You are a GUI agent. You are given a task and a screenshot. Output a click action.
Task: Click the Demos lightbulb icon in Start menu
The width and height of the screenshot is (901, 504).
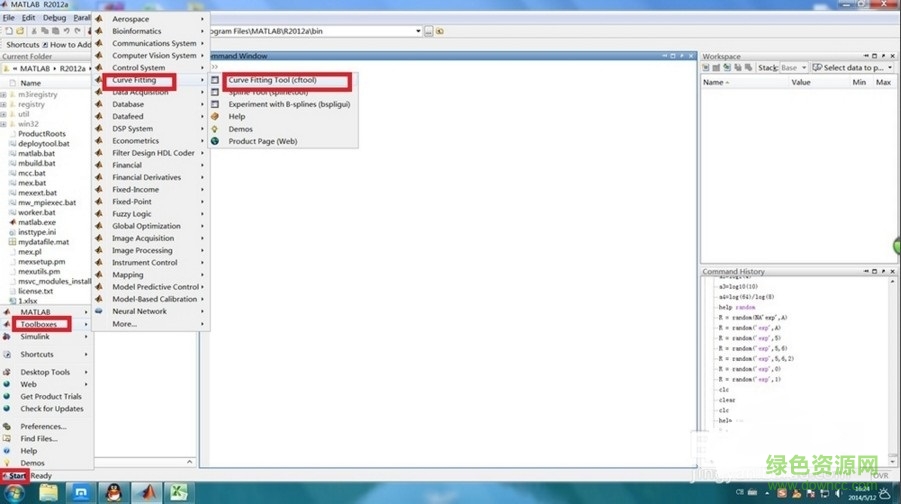[7, 463]
